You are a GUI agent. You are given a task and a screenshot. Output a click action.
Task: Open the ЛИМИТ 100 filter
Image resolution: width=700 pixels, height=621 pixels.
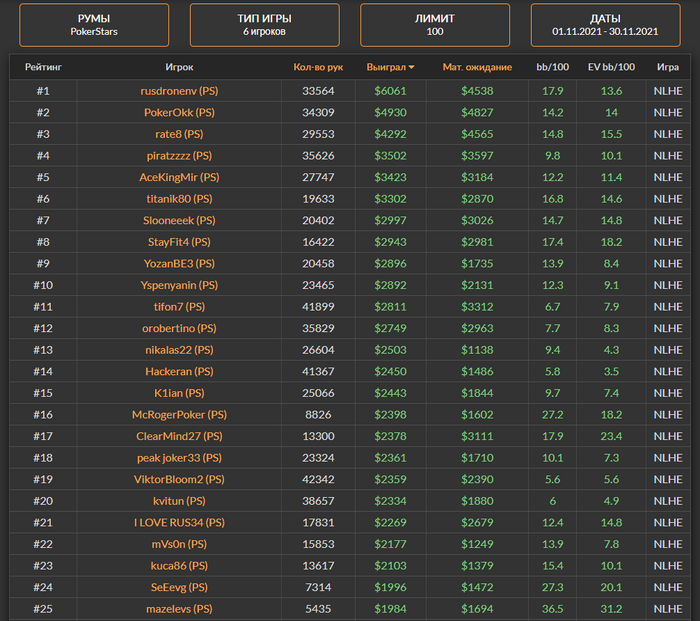tap(434, 25)
